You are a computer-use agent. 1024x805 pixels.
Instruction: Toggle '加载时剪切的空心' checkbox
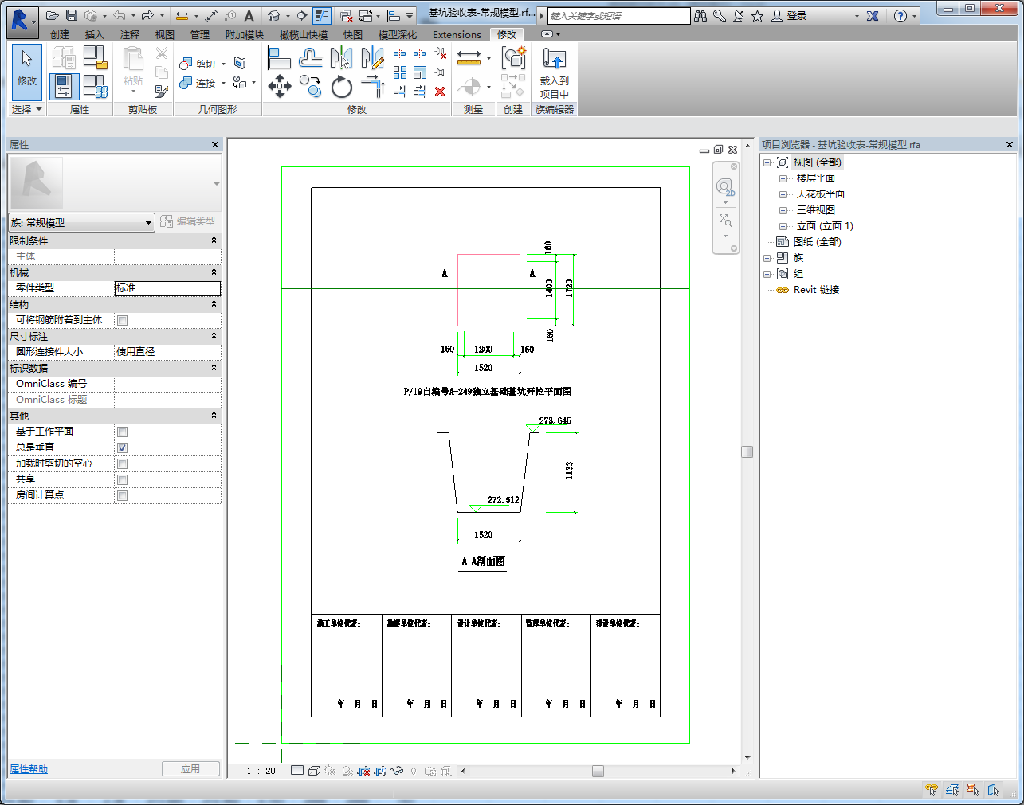coord(122,464)
